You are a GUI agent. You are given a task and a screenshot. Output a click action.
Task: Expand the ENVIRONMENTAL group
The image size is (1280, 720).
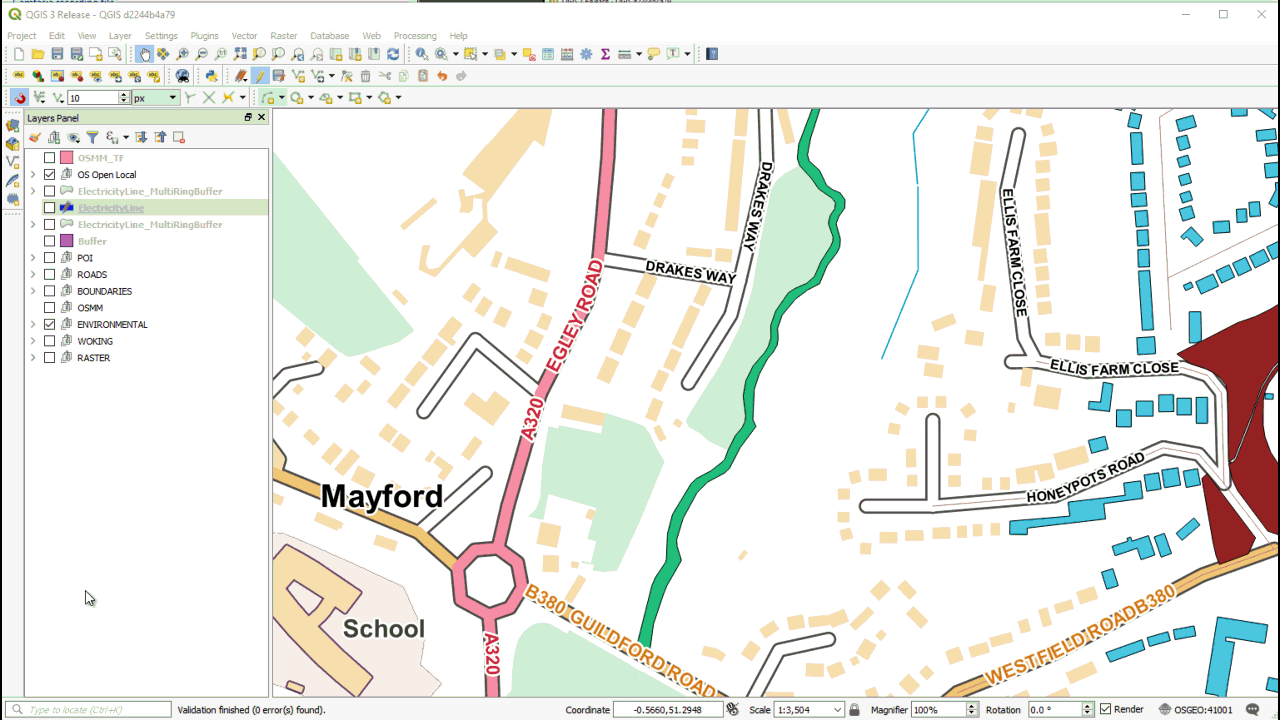33,325
